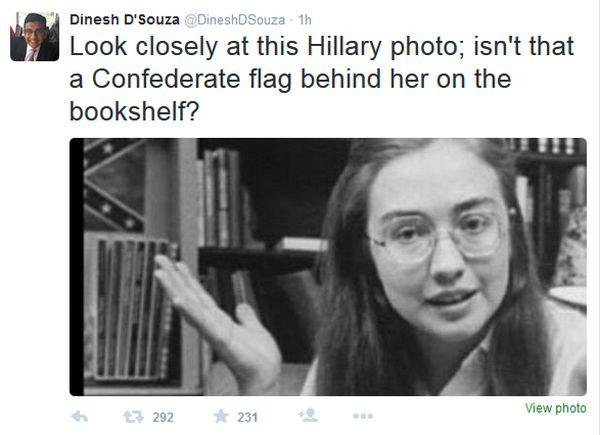Click the 1h timestamp of the tweet
Viewport: 600px width, 435px height.
305,20
